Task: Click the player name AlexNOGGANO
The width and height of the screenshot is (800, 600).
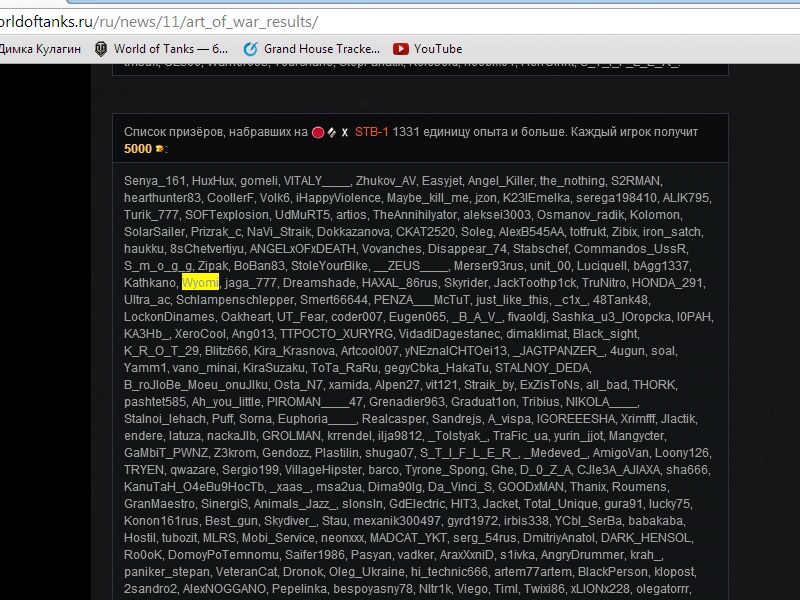Action: click(x=224, y=589)
